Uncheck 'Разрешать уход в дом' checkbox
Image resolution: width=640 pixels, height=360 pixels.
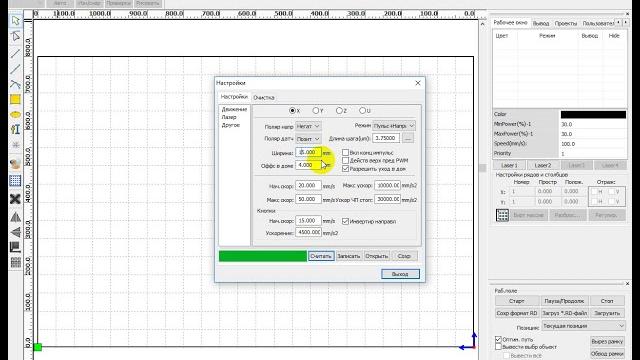tap(346, 169)
